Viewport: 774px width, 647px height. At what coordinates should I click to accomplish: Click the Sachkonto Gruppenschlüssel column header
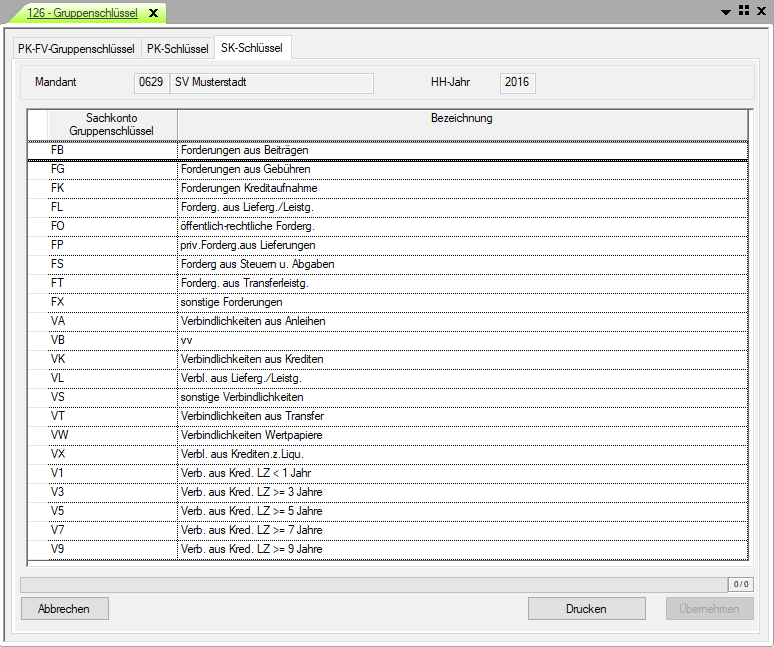pyautogui.click(x=111, y=125)
